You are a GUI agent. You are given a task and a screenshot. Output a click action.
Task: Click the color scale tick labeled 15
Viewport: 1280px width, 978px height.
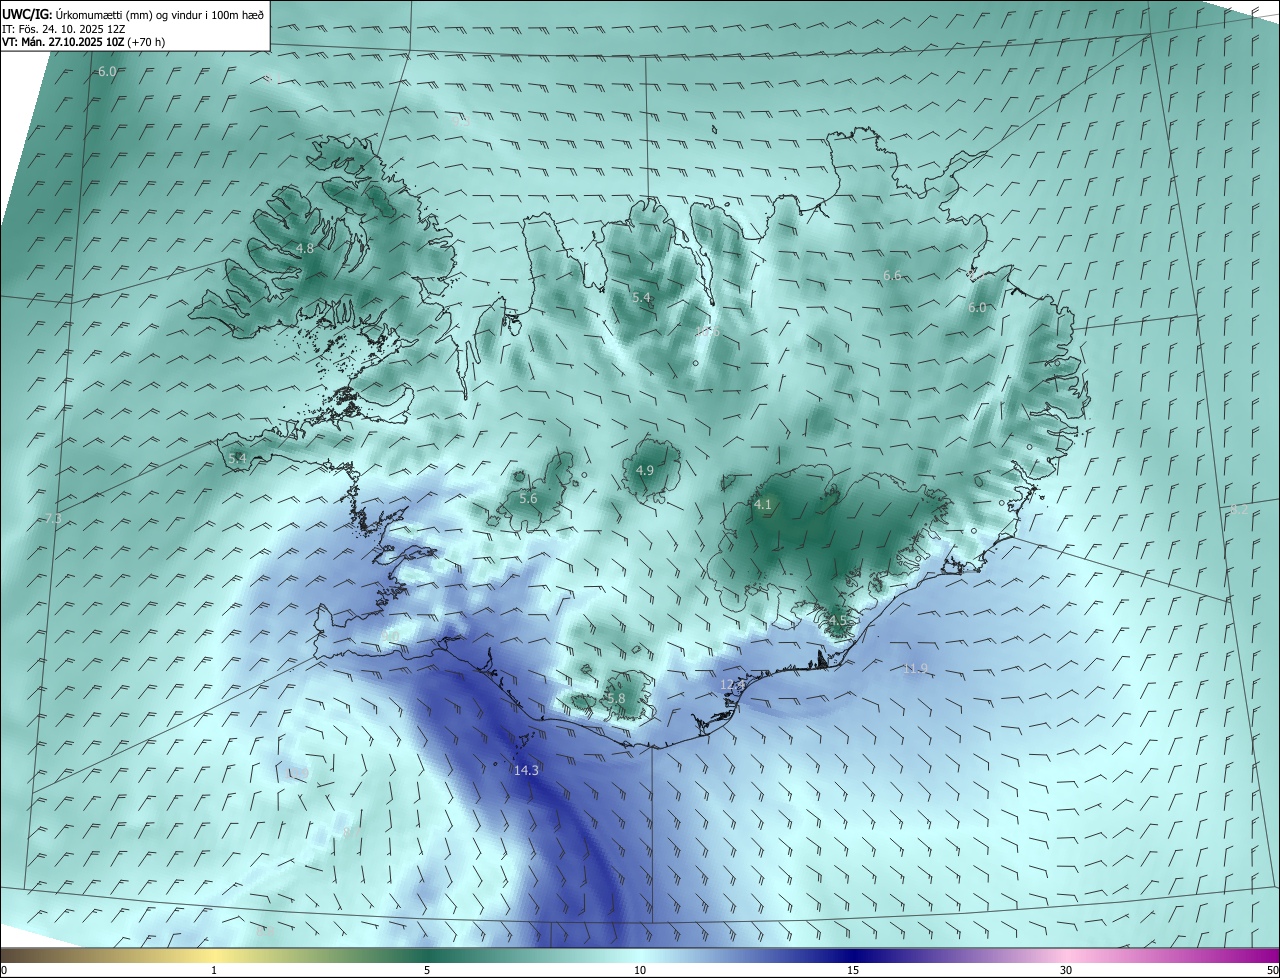853,970
